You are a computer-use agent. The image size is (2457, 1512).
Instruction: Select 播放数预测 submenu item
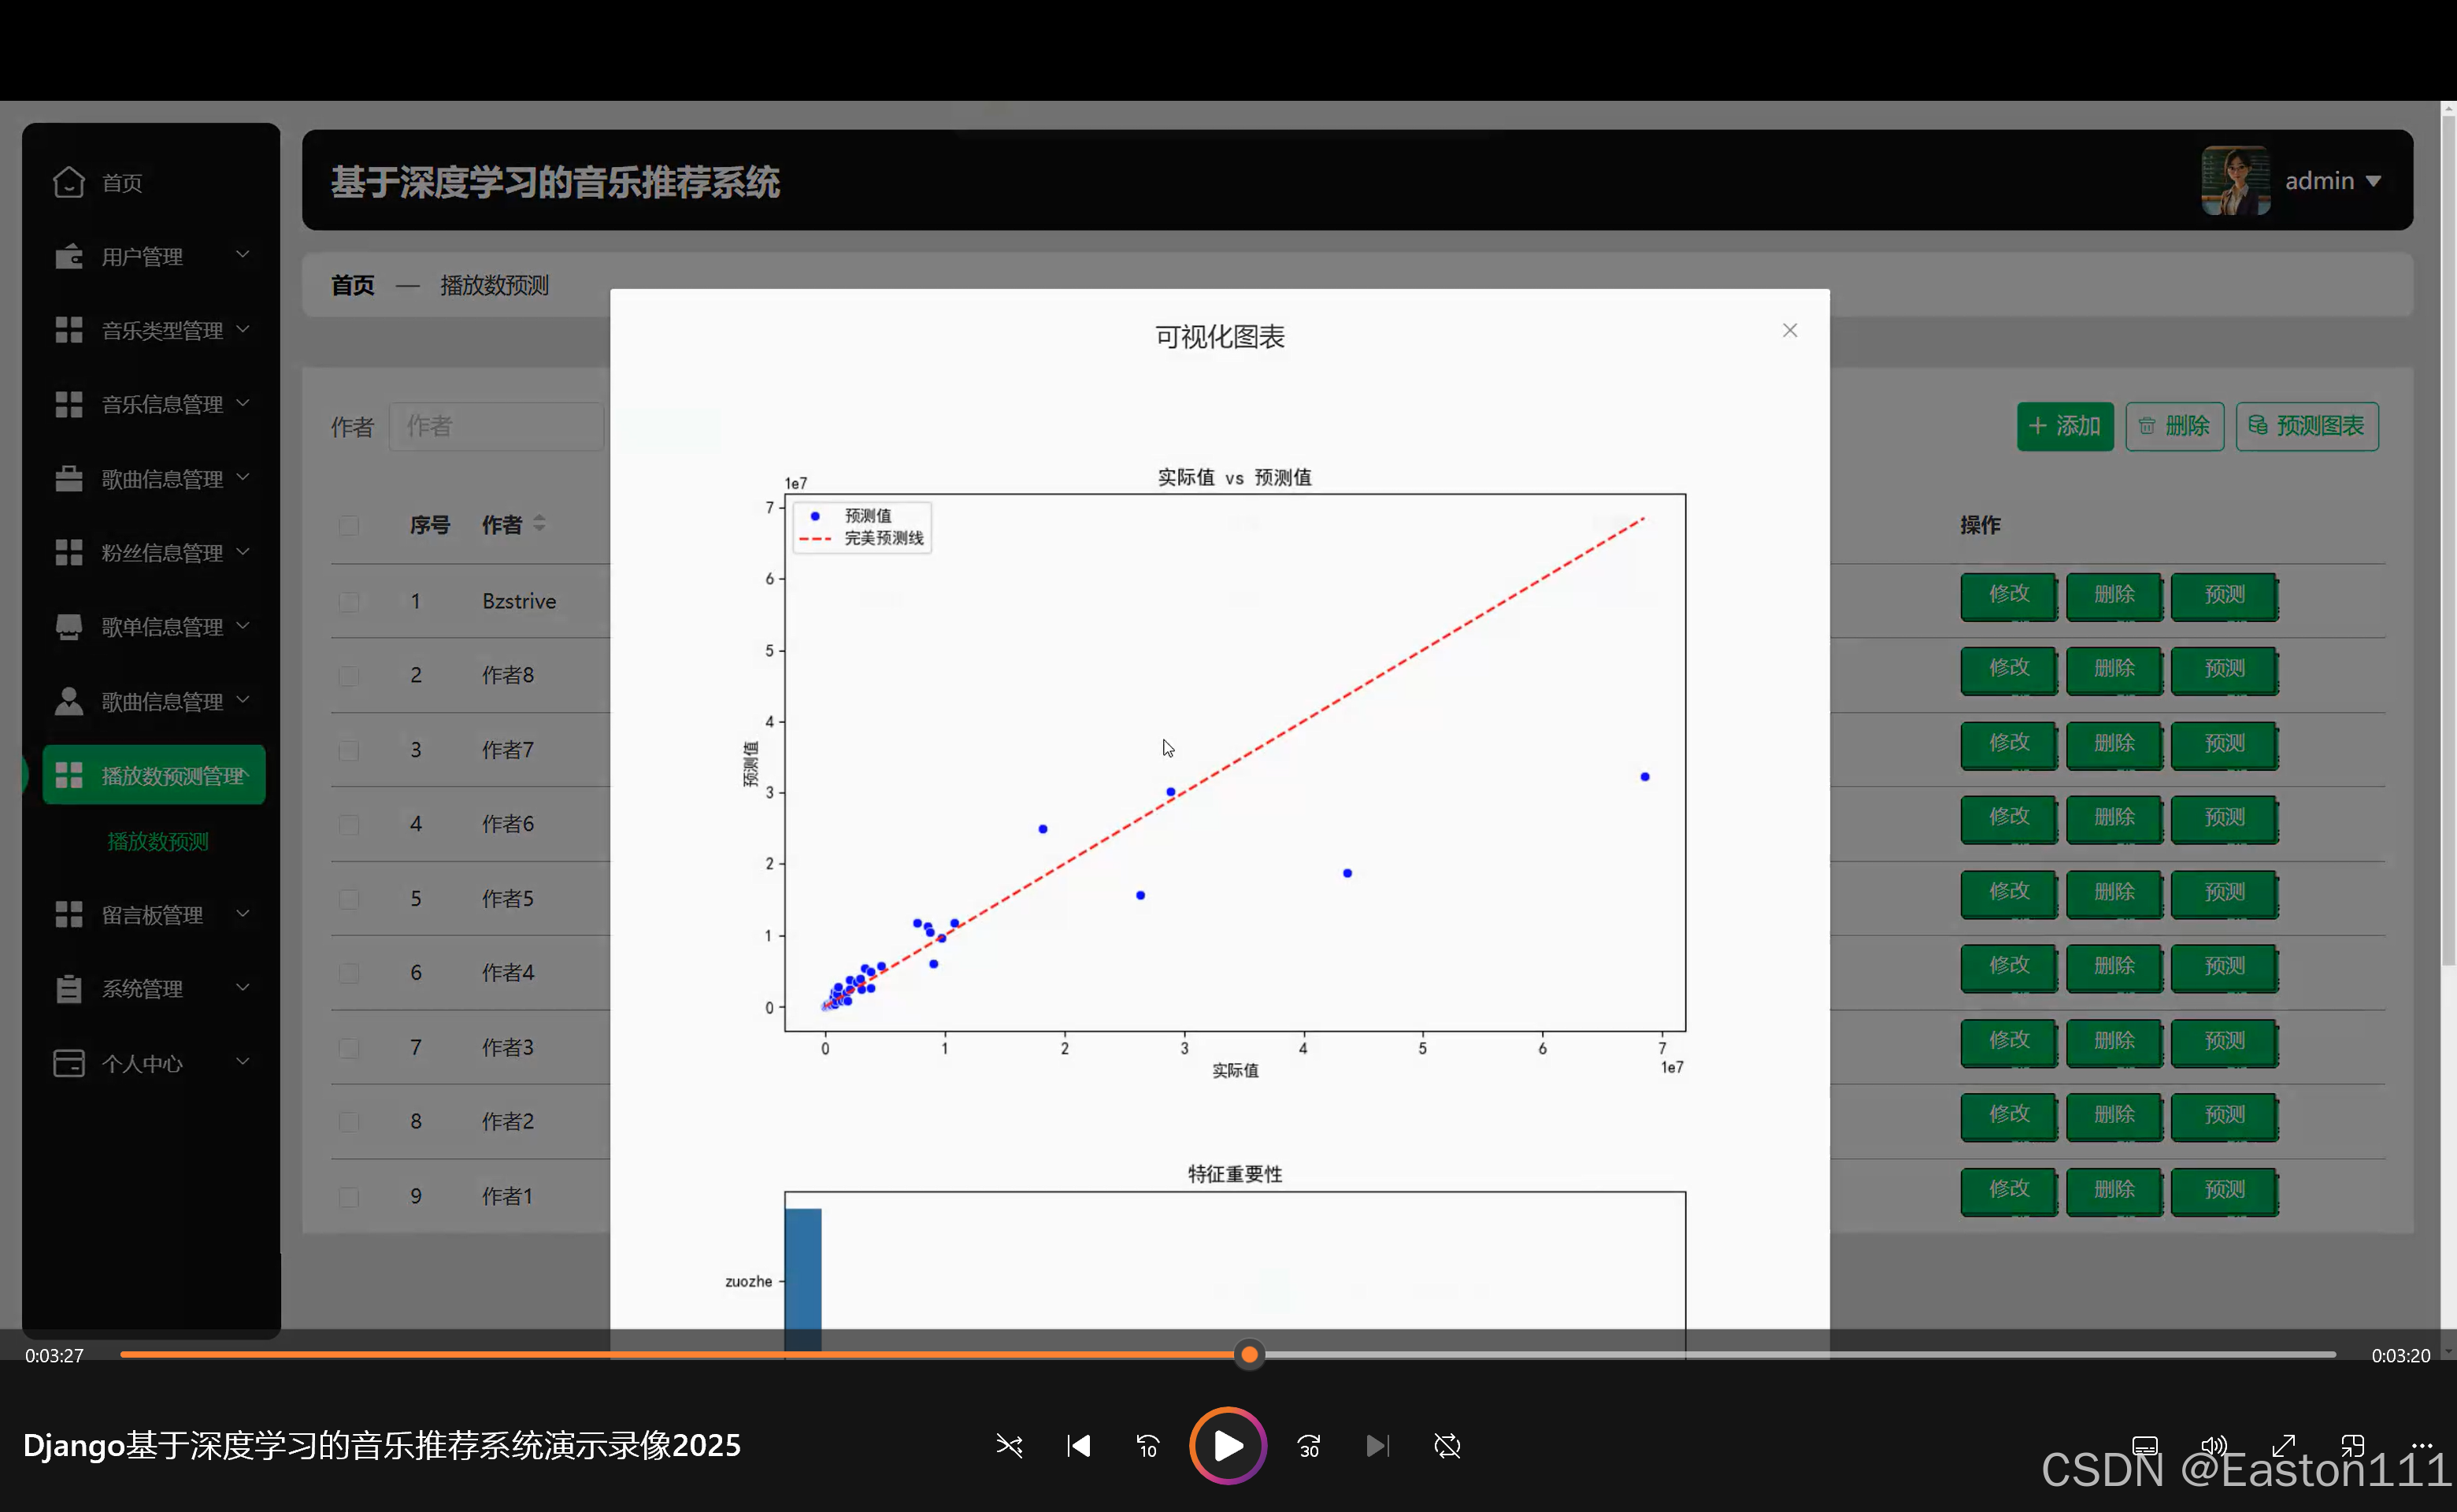click(157, 842)
